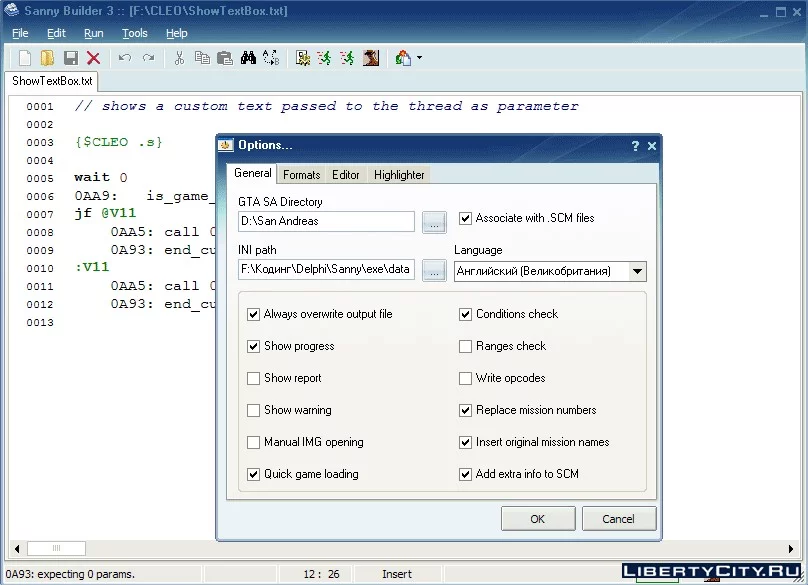Click status message '0A93: expecting 0 params.'
This screenshot has width=808, height=585.
(x=70, y=574)
